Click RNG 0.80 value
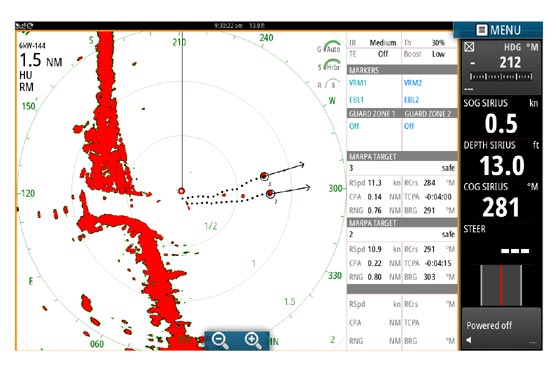 [374, 277]
